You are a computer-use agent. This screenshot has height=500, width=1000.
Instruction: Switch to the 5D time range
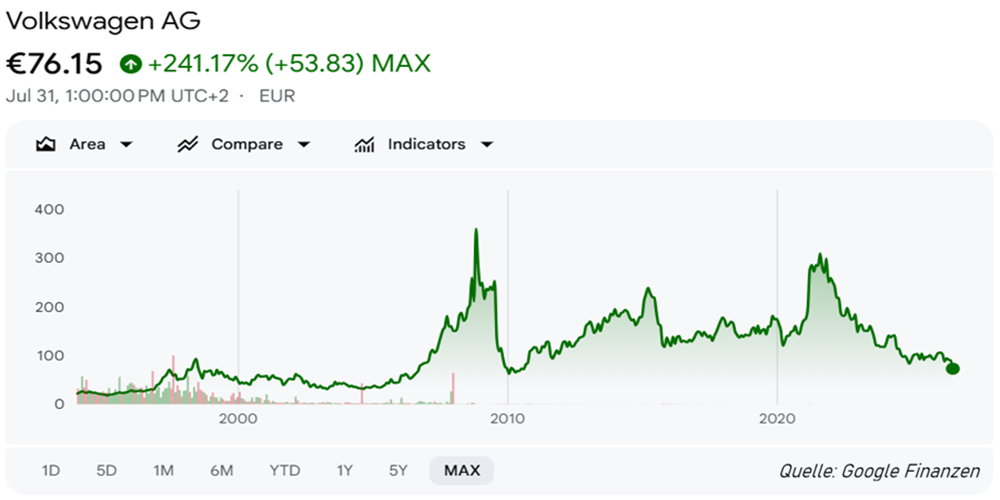pos(107,471)
